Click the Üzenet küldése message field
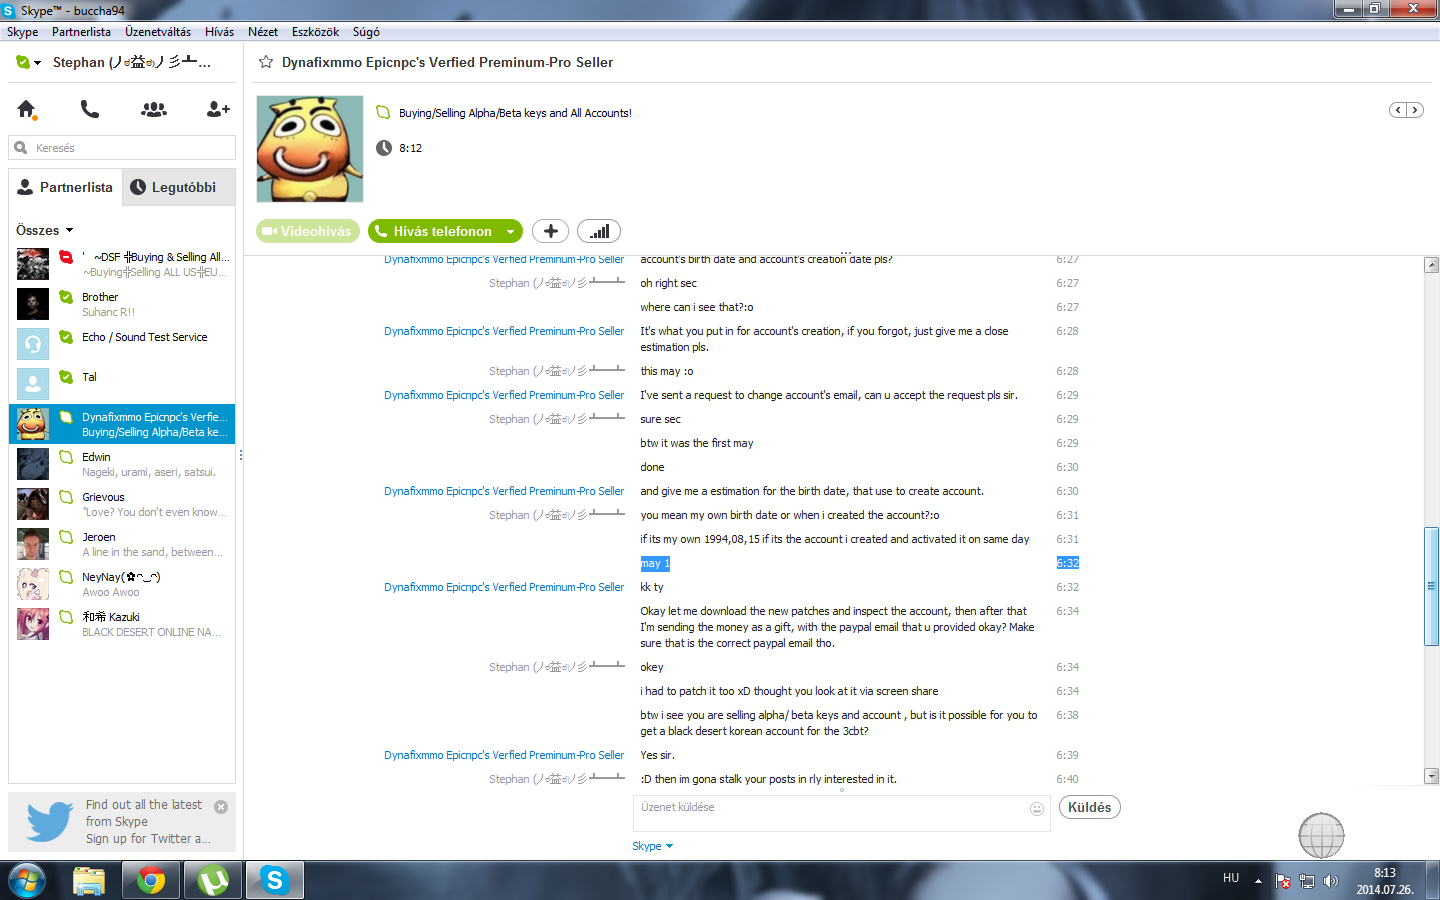This screenshot has width=1440, height=900. click(x=830, y=813)
